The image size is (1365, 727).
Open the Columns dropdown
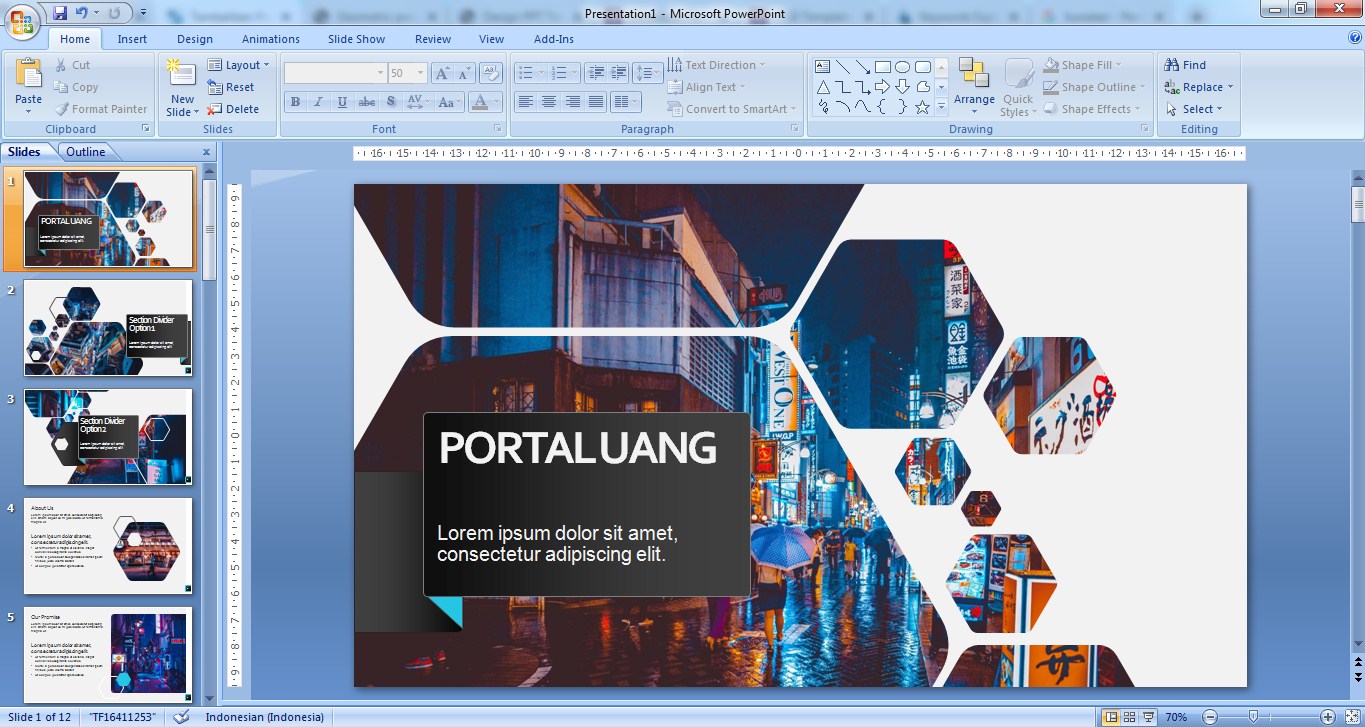tap(626, 102)
